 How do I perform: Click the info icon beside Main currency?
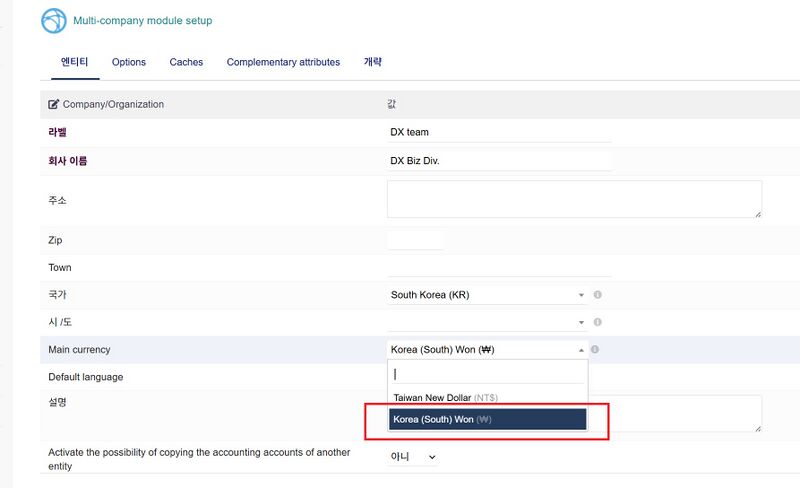point(595,349)
